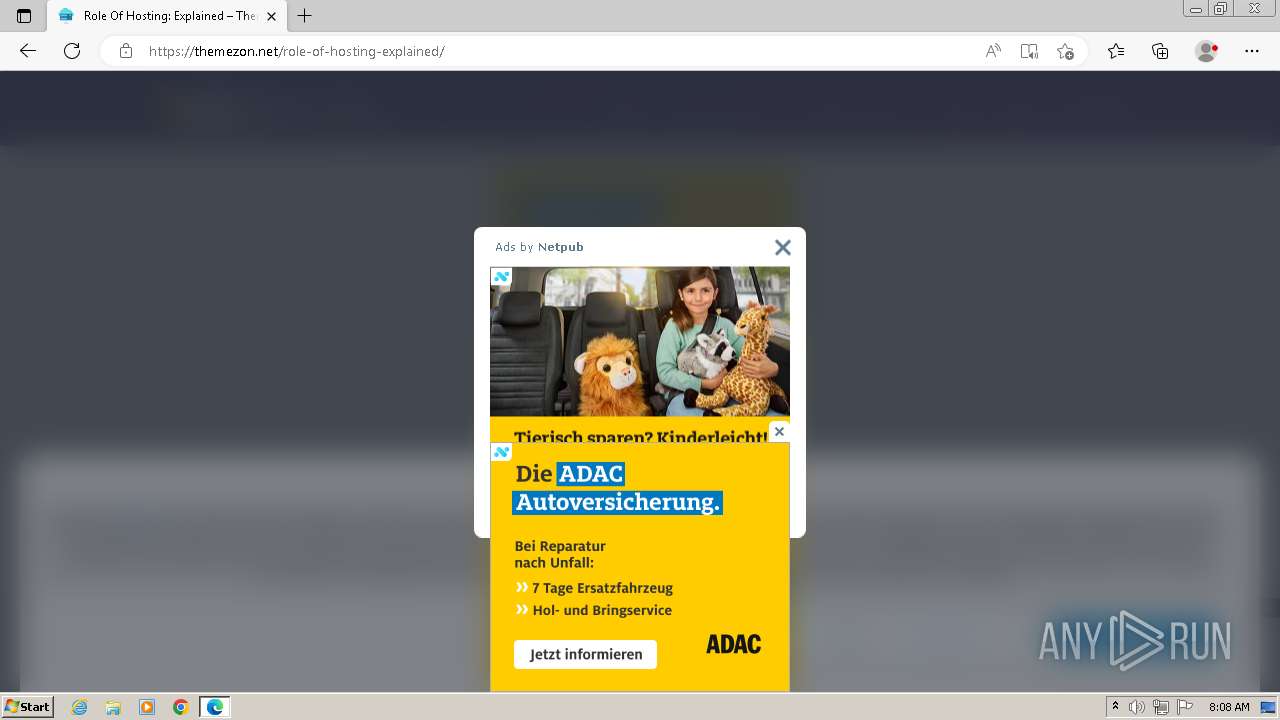1280x720 pixels.
Task: Close the yellow ADAC overlay ad
Action: coord(780,432)
